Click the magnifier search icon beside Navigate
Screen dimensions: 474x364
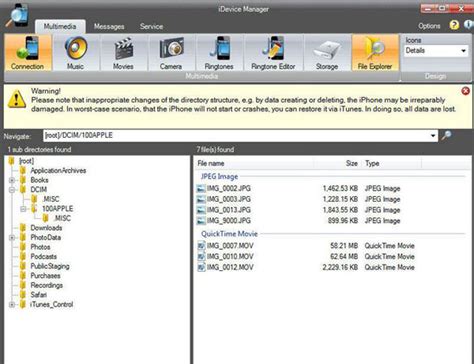(x=446, y=135)
